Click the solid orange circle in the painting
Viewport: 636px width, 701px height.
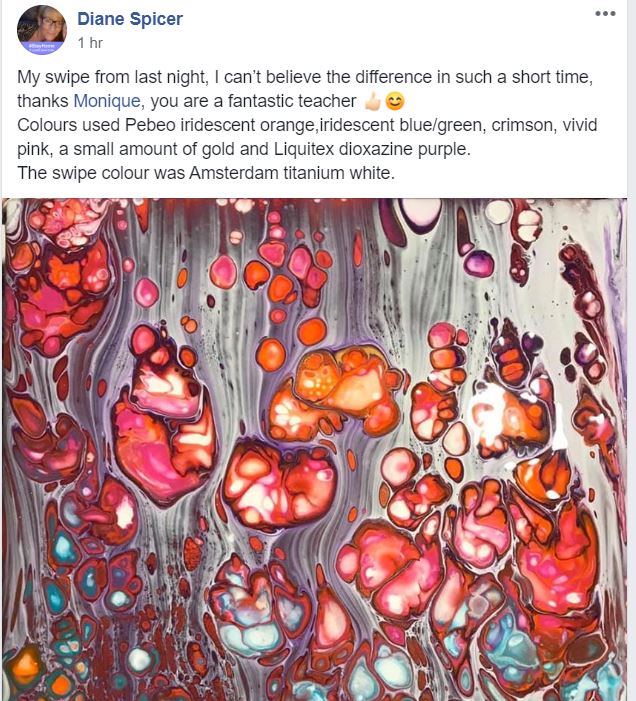pyautogui.click(x=271, y=354)
